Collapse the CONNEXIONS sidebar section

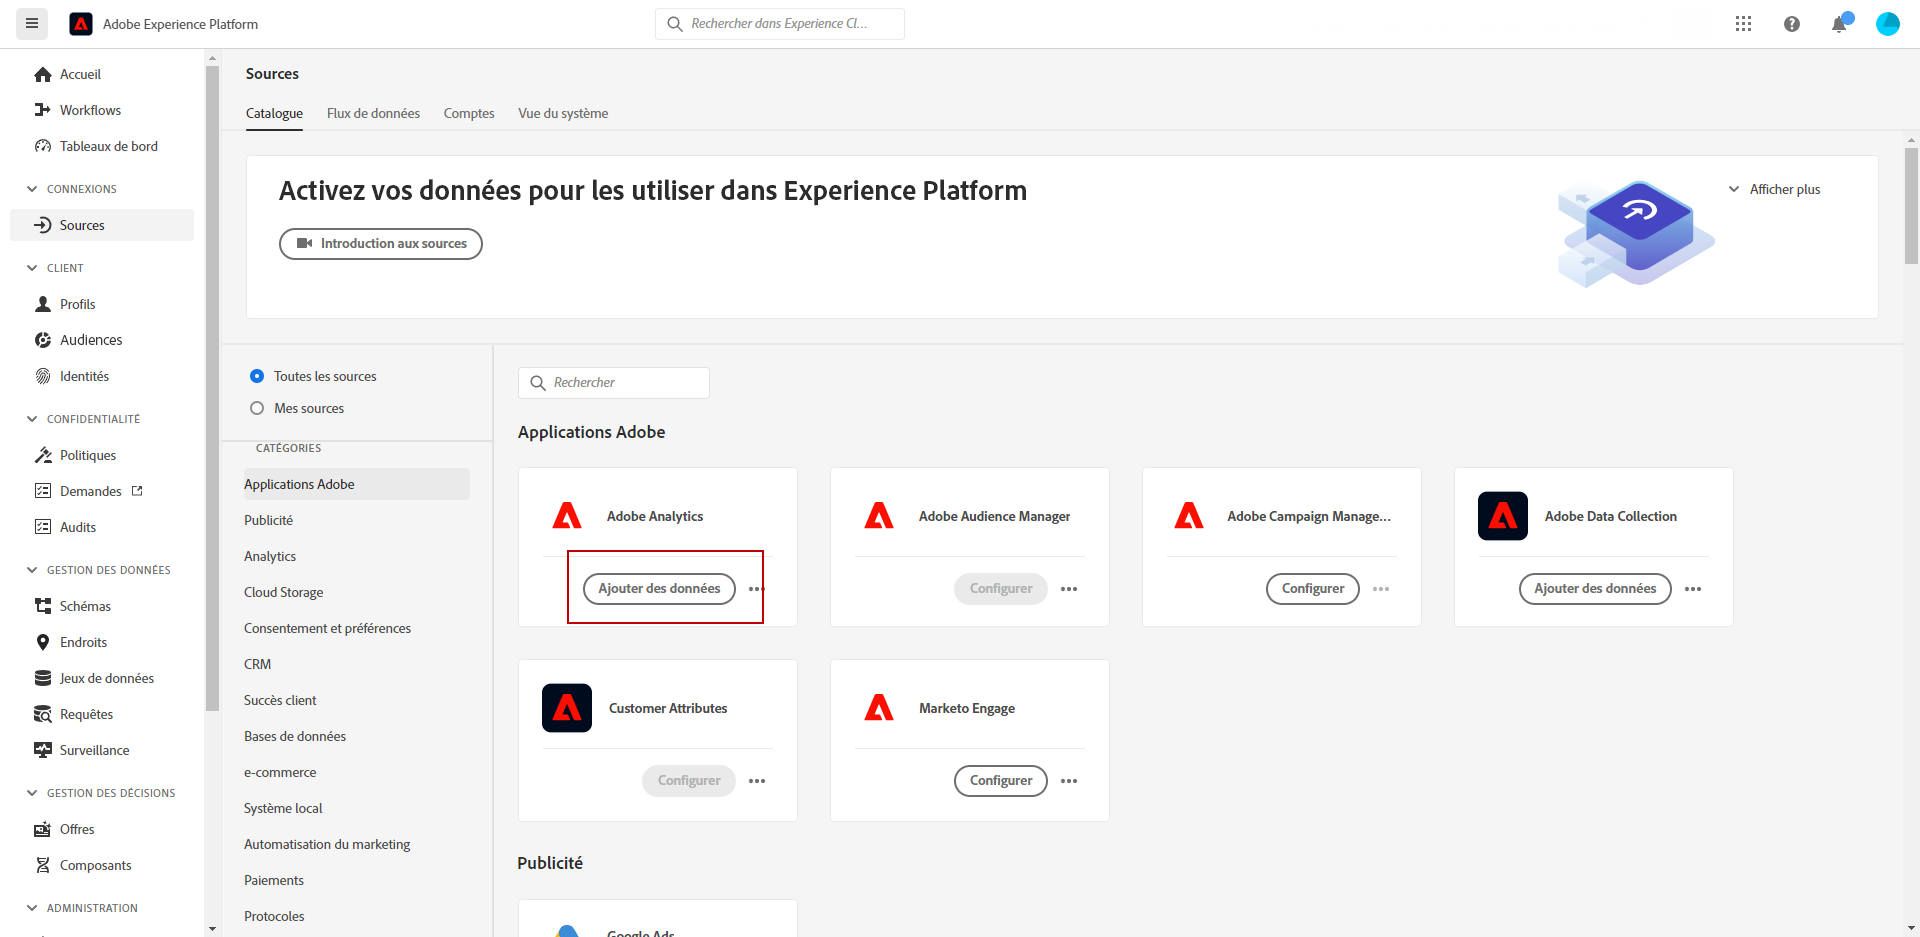[32, 189]
